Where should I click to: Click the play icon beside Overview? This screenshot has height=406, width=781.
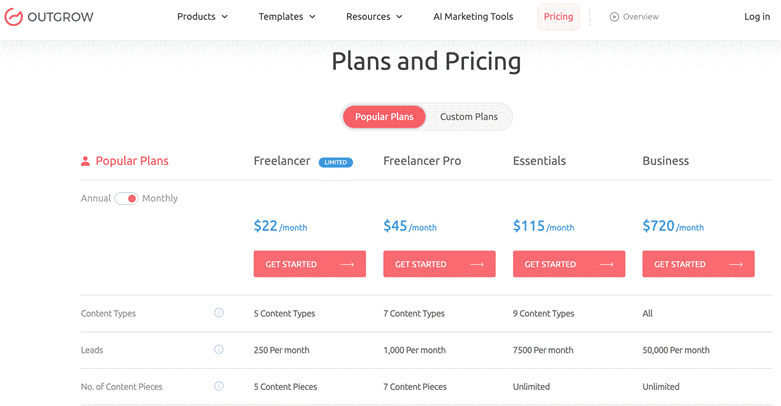pyautogui.click(x=614, y=17)
